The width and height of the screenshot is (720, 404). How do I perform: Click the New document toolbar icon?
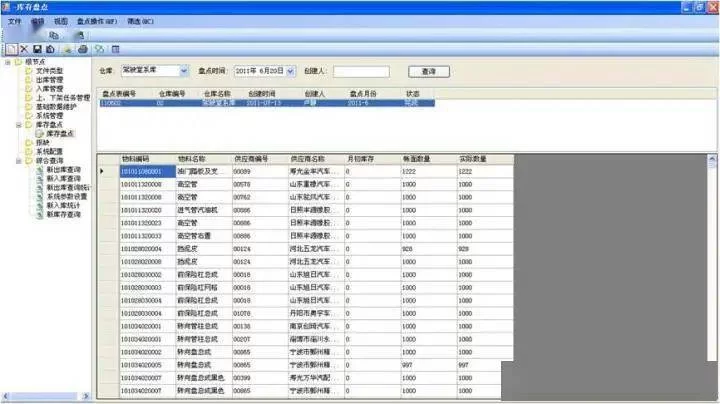point(11,48)
